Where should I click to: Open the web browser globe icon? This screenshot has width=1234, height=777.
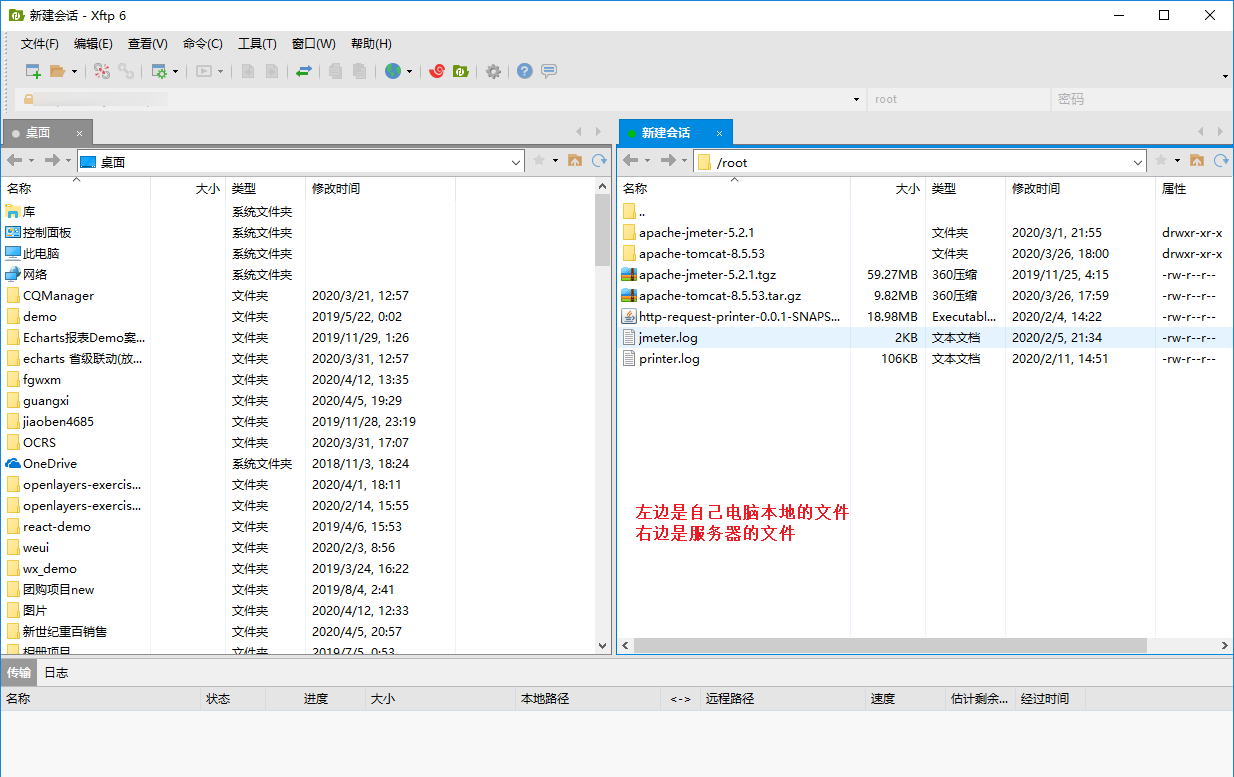point(391,71)
